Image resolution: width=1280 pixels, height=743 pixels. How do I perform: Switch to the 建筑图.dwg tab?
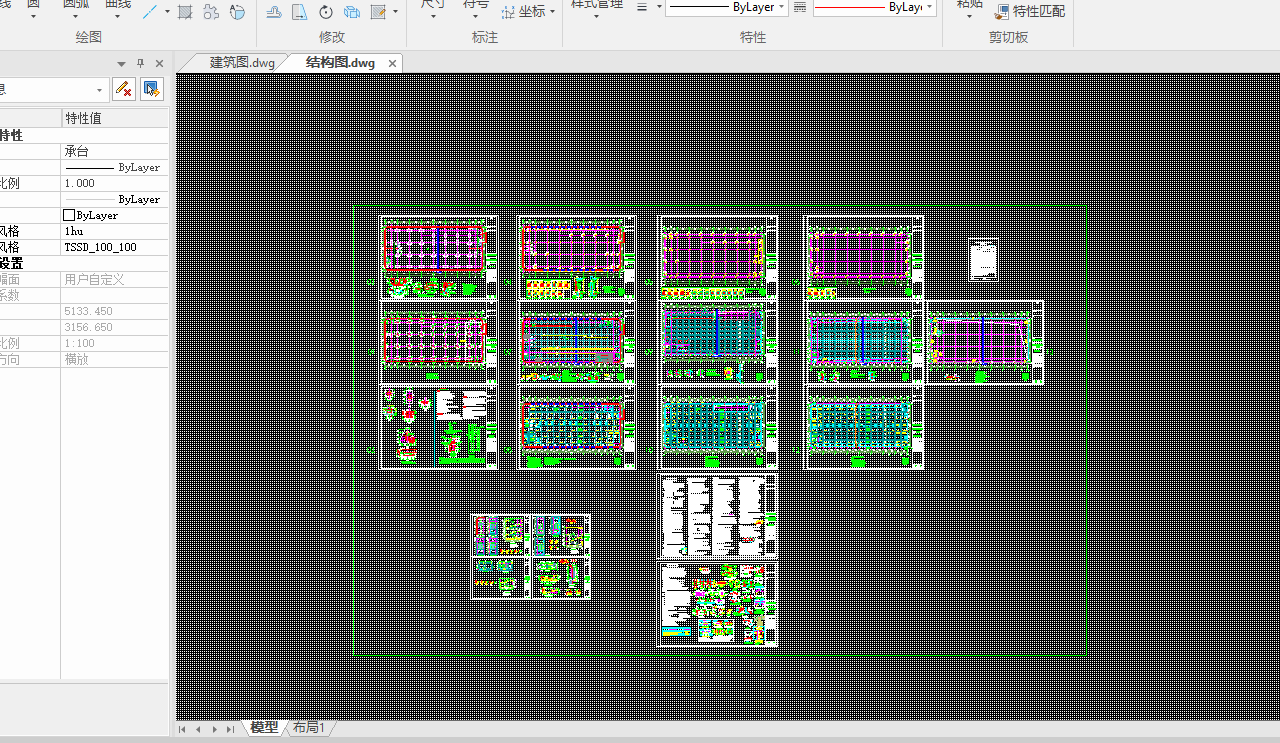241,62
